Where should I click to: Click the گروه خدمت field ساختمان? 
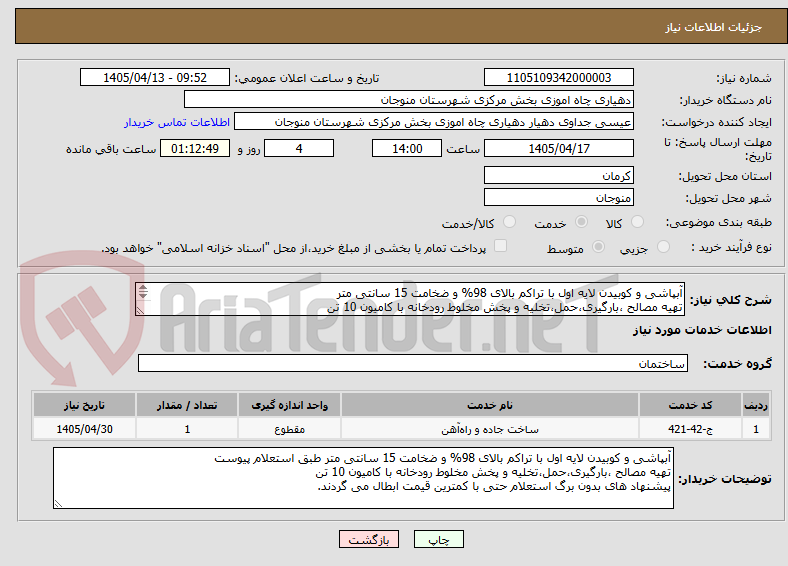413,363
